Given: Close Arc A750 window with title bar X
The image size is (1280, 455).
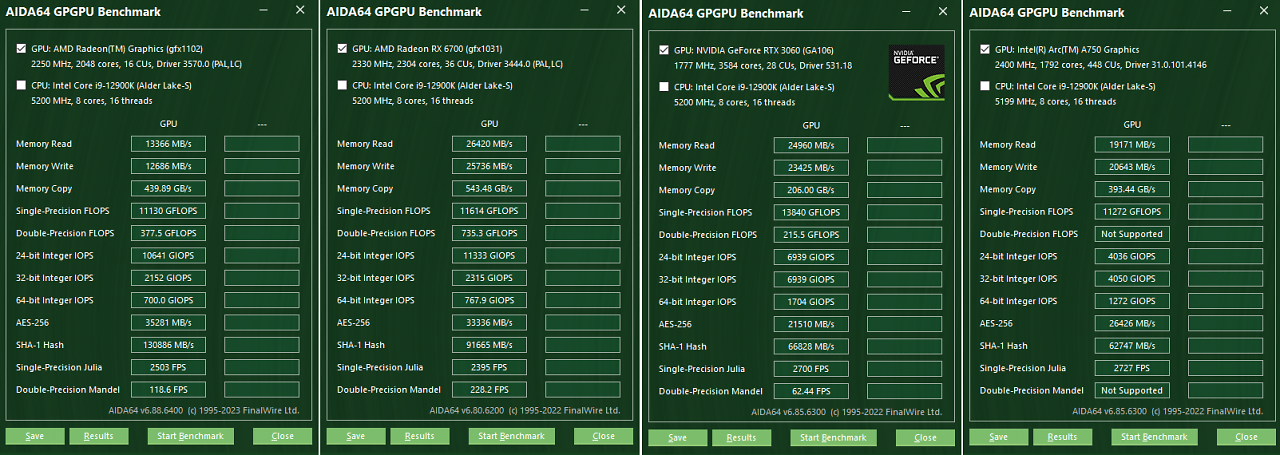Looking at the screenshot, I should point(1264,11).
